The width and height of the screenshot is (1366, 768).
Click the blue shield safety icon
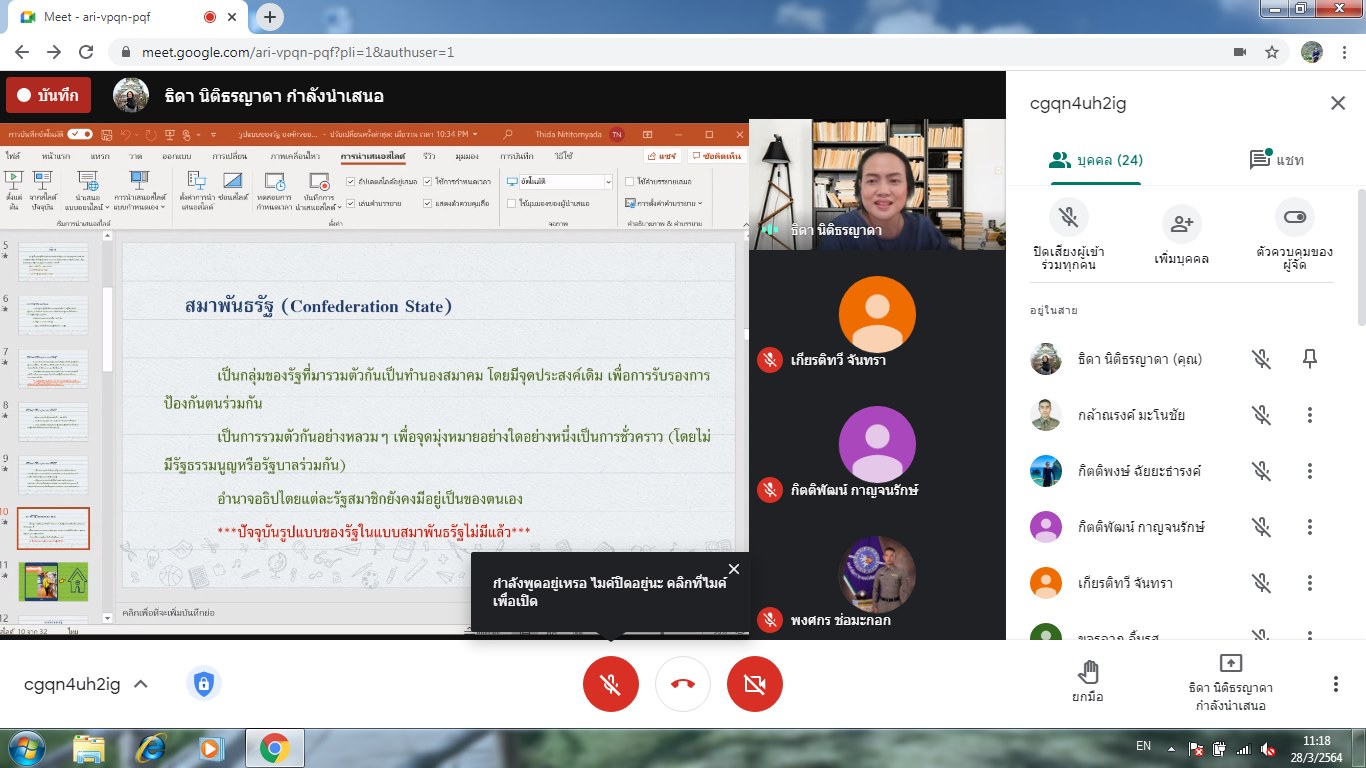click(204, 684)
